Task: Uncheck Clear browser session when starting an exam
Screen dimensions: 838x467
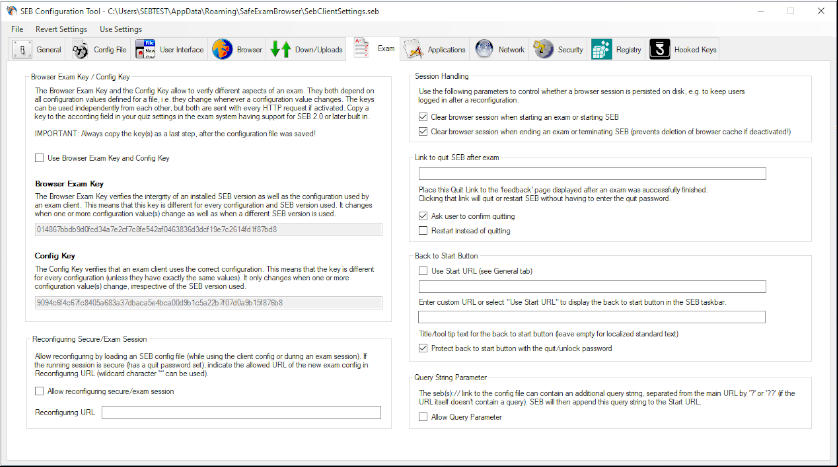Action: tap(423, 116)
